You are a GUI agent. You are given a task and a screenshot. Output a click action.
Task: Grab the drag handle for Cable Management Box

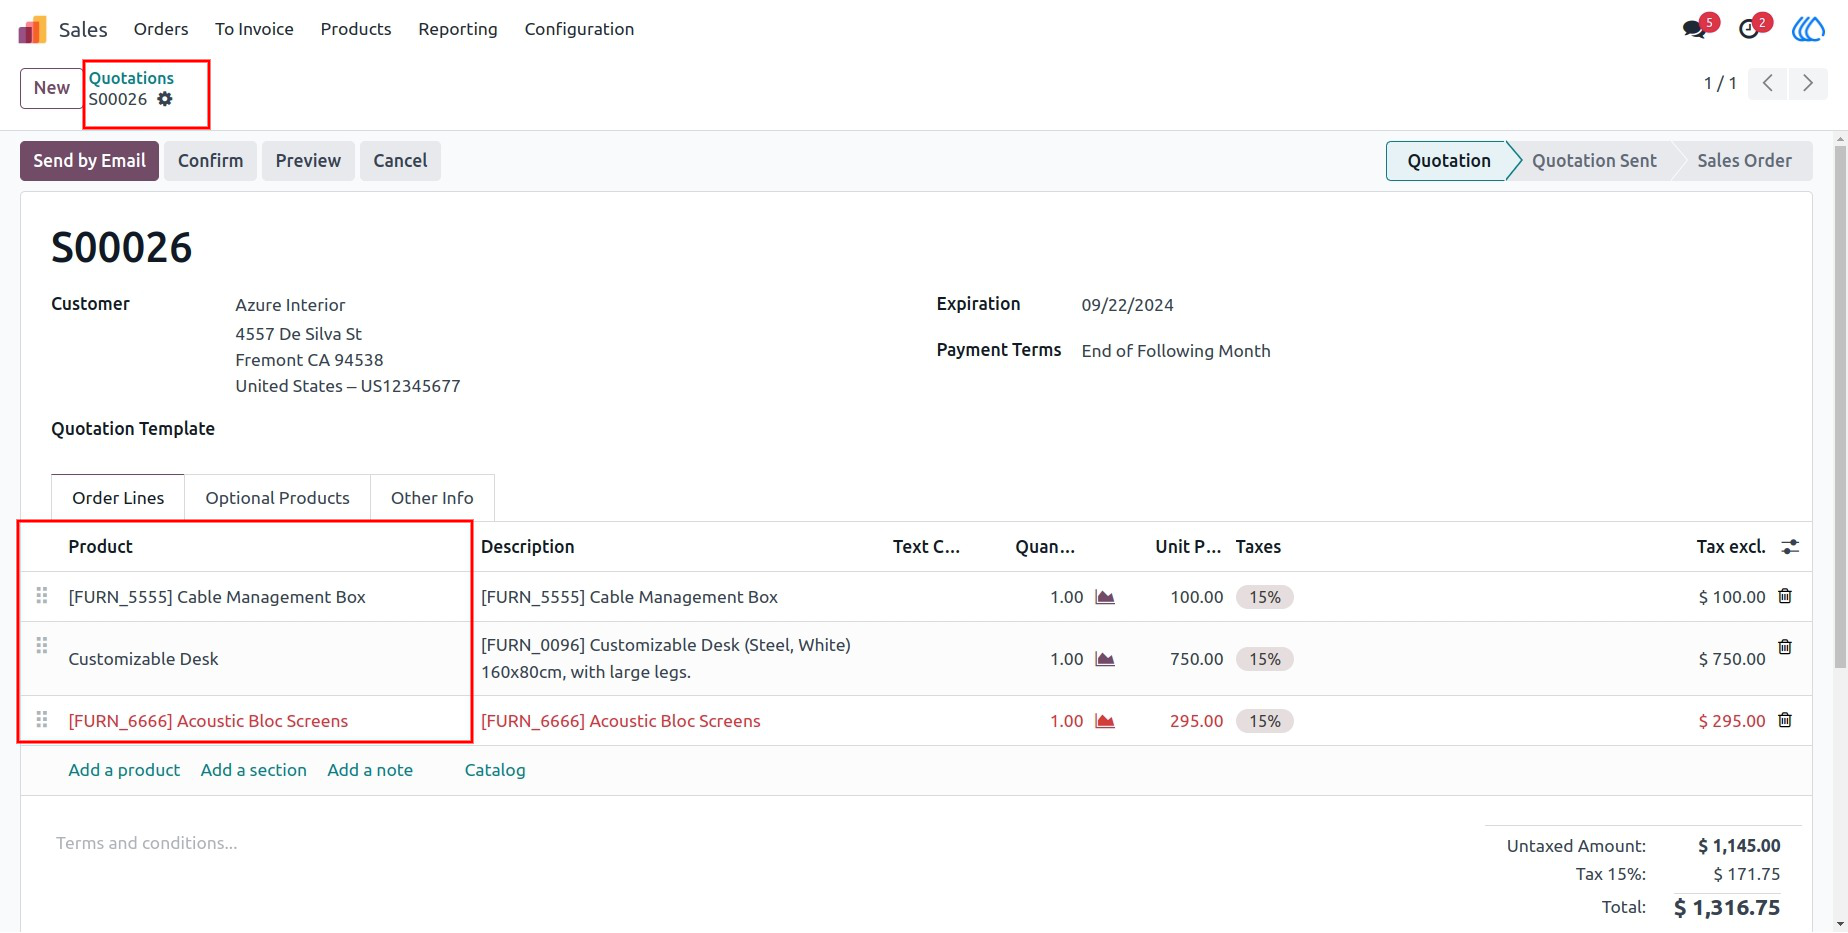coord(42,595)
